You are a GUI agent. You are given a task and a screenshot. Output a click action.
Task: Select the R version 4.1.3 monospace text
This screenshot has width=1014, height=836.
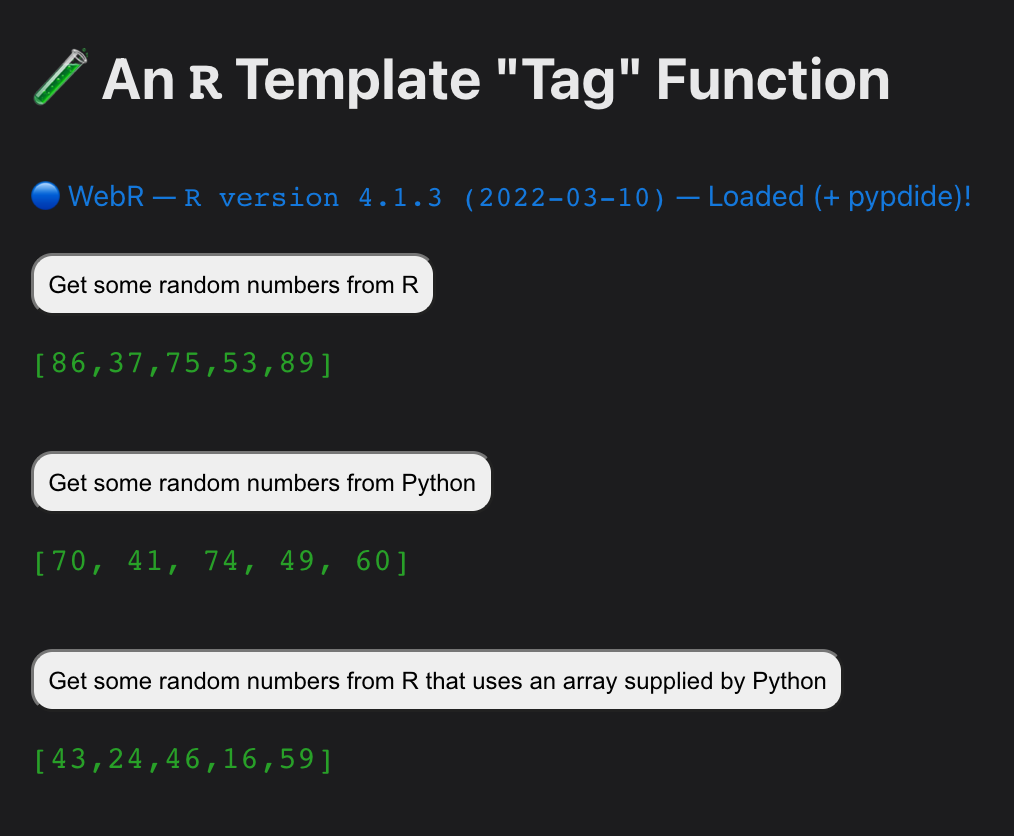[x=313, y=198]
